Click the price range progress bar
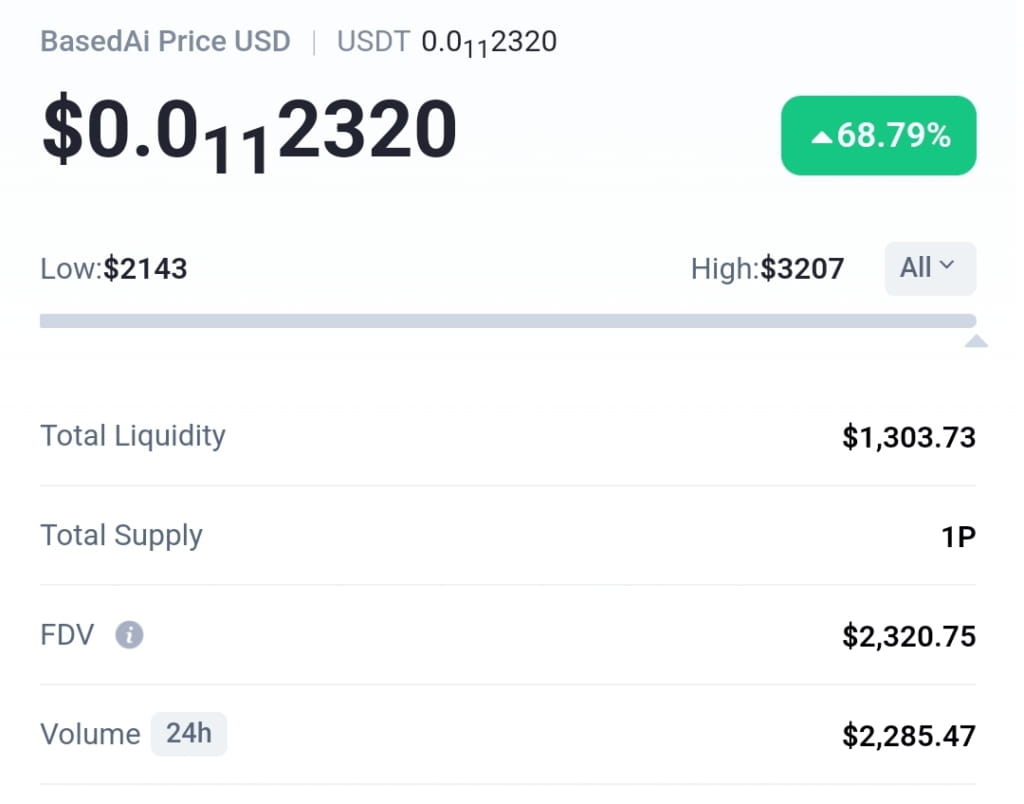The height and width of the screenshot is (804, 1024). [507, 320]
